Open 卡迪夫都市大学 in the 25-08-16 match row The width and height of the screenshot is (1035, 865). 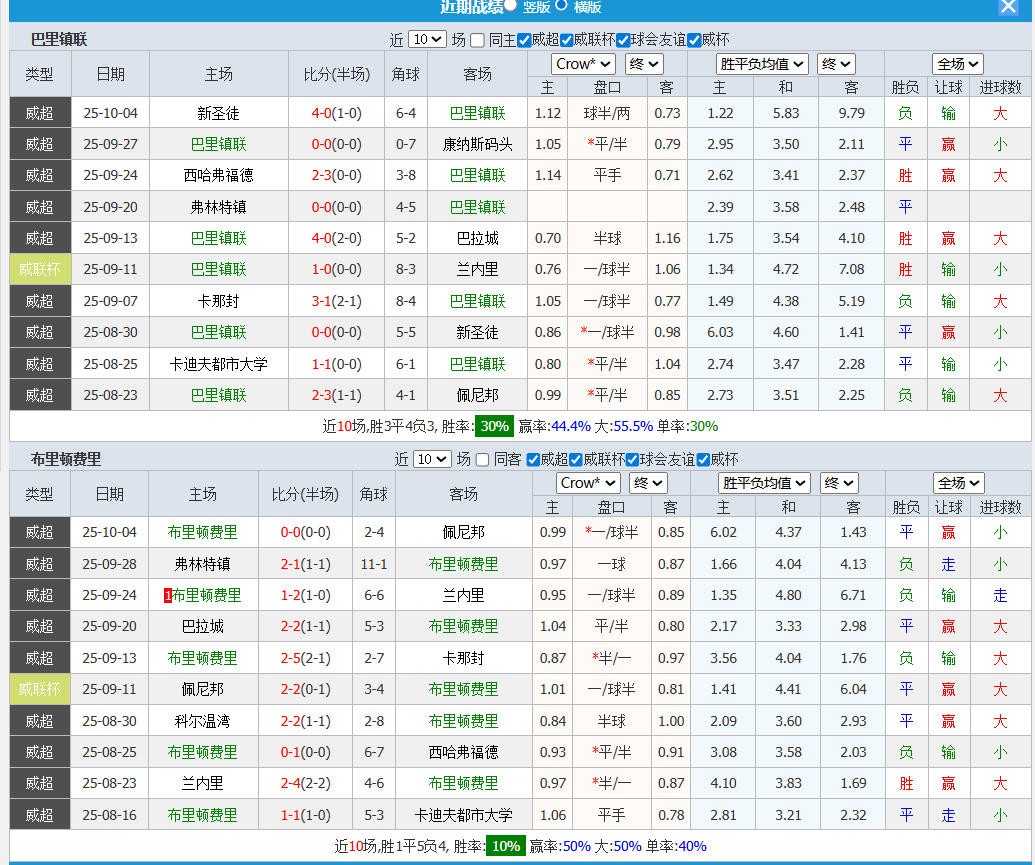pyautogui.click(x=463, y=815)
